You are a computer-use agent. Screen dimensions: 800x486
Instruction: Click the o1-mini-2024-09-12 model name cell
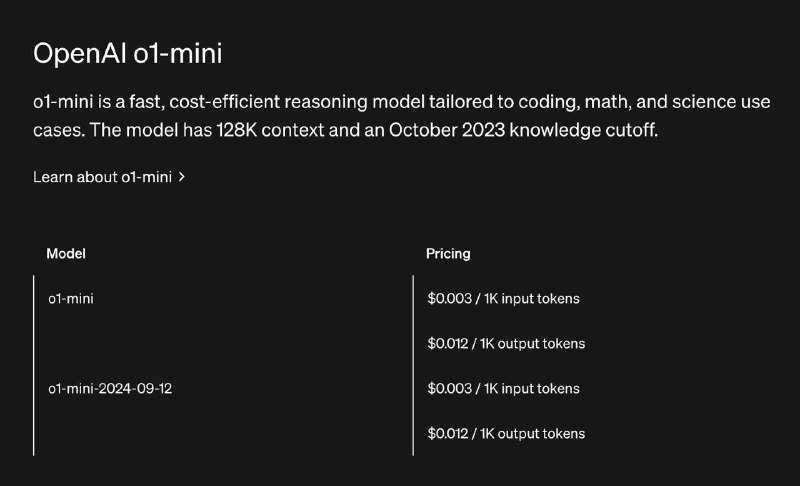110,389
